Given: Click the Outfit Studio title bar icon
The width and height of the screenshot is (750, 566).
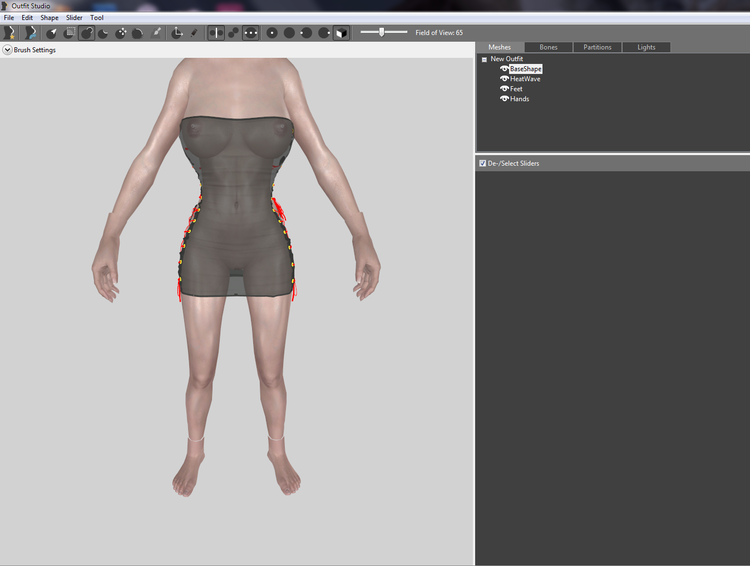Looking at the screenshot, I should pyautogui.click(x=4, y=6).
